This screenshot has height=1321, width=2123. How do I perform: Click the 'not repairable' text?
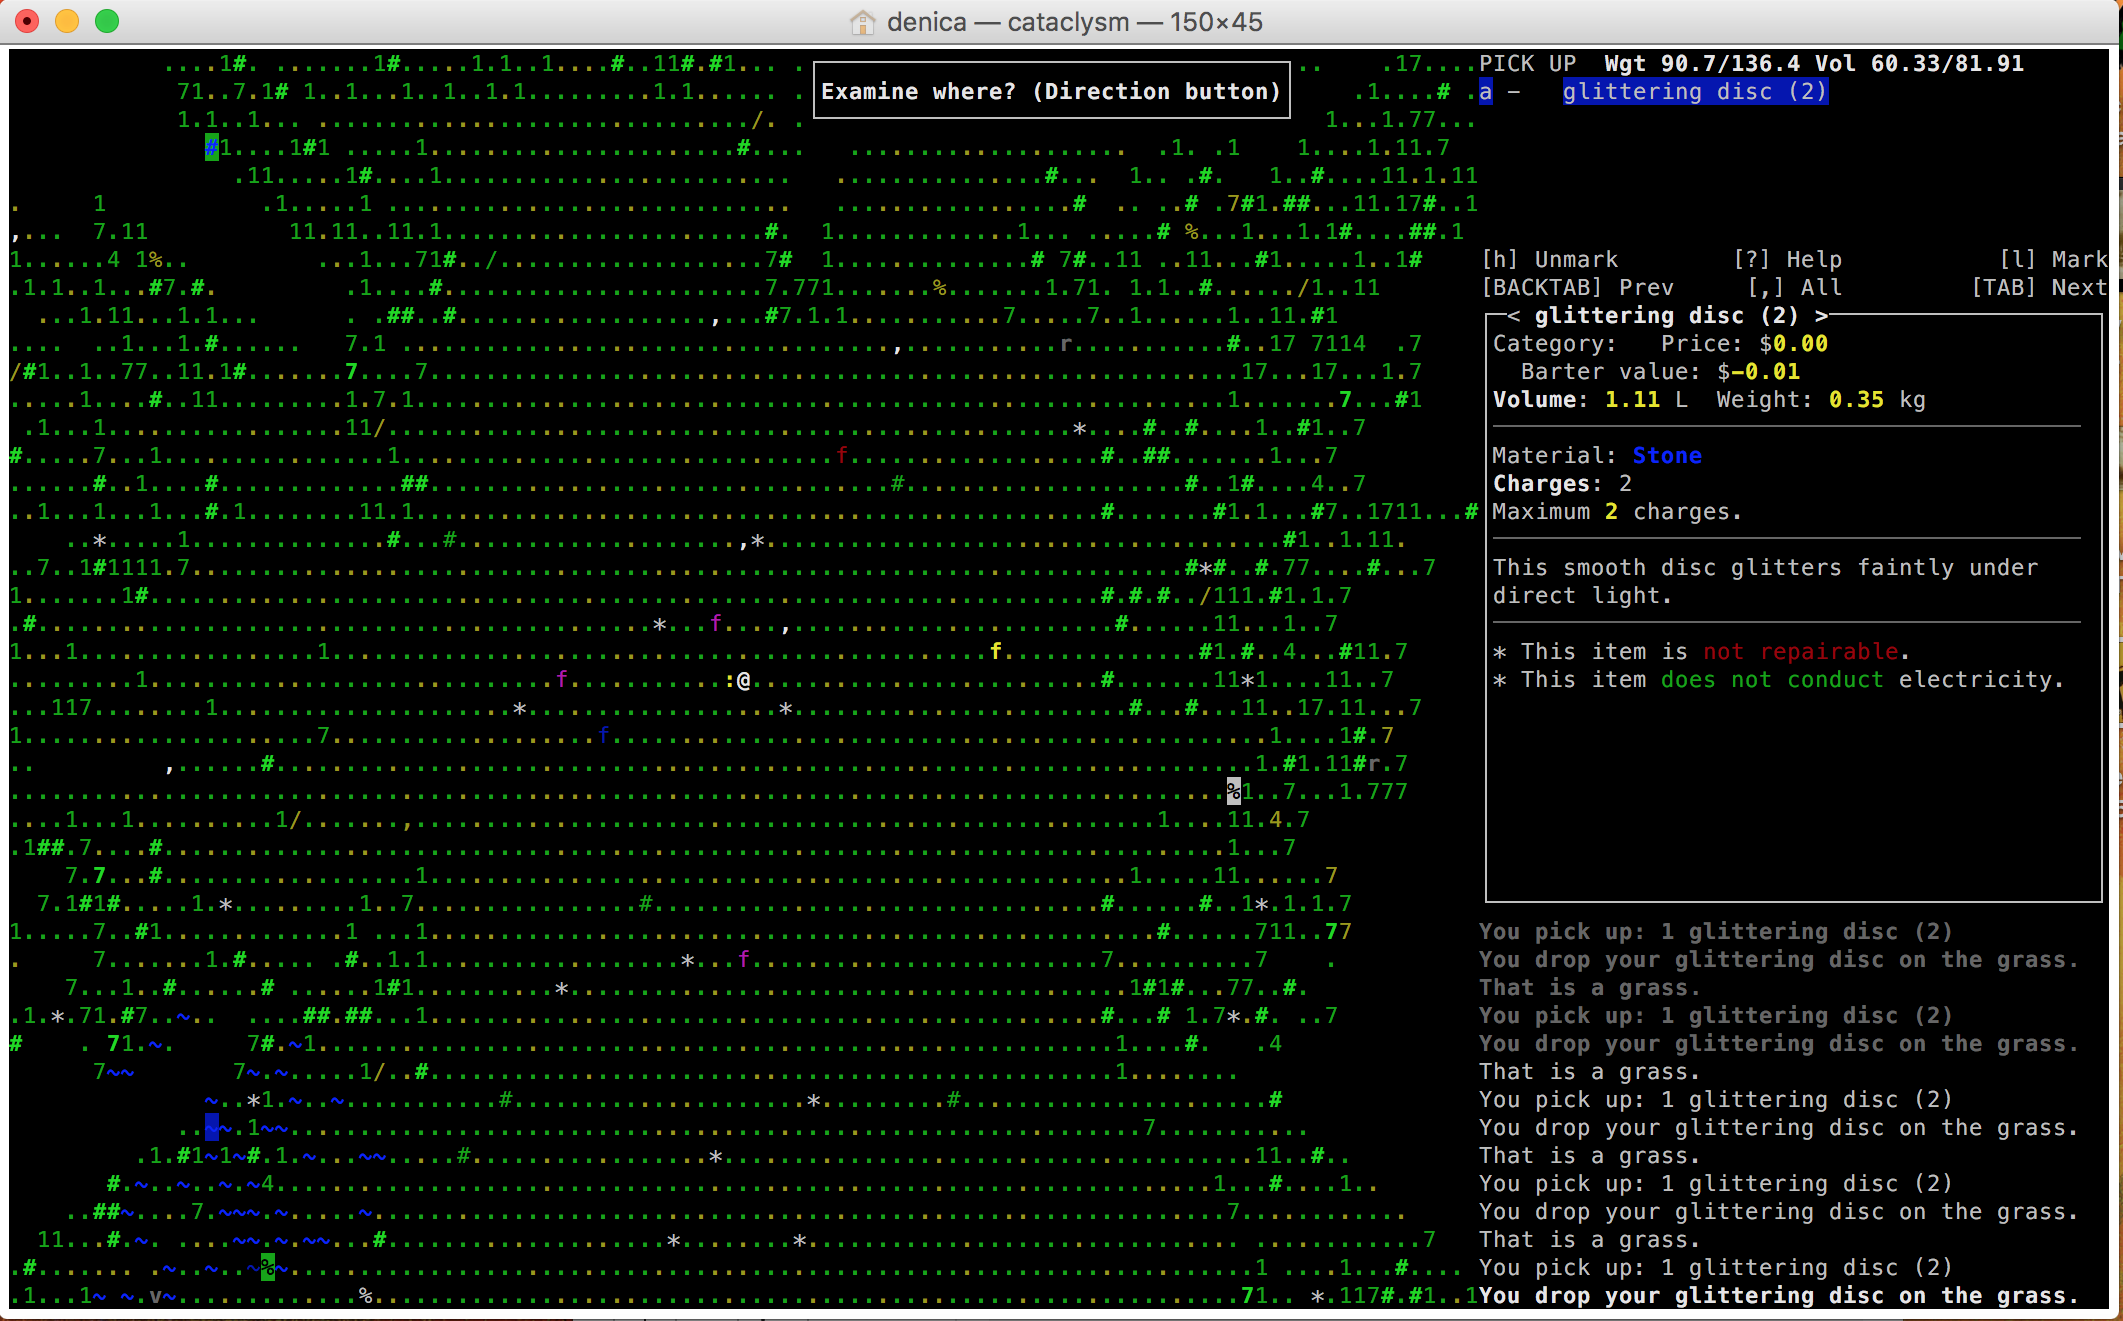[x=1801, y=651]
